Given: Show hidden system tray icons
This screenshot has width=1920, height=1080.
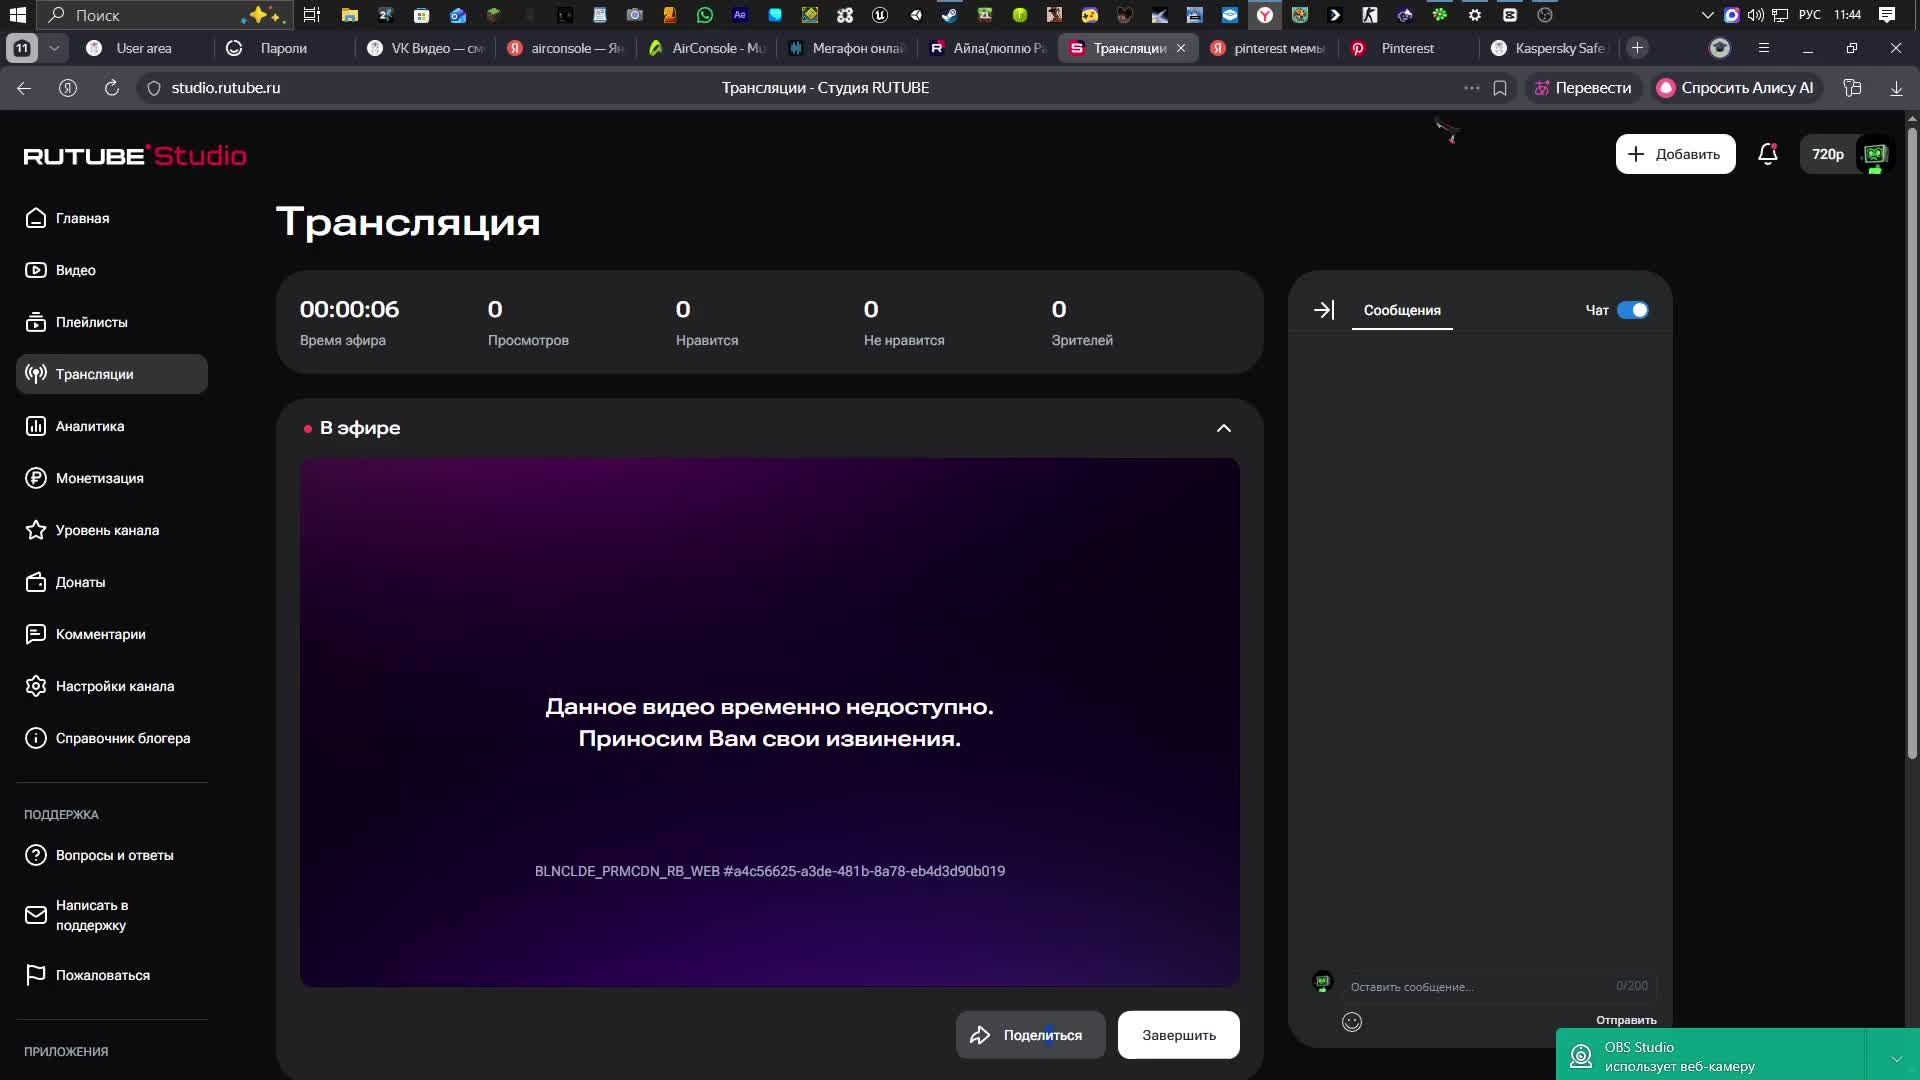Looking at the screenshot, I should pos(1707,15).
